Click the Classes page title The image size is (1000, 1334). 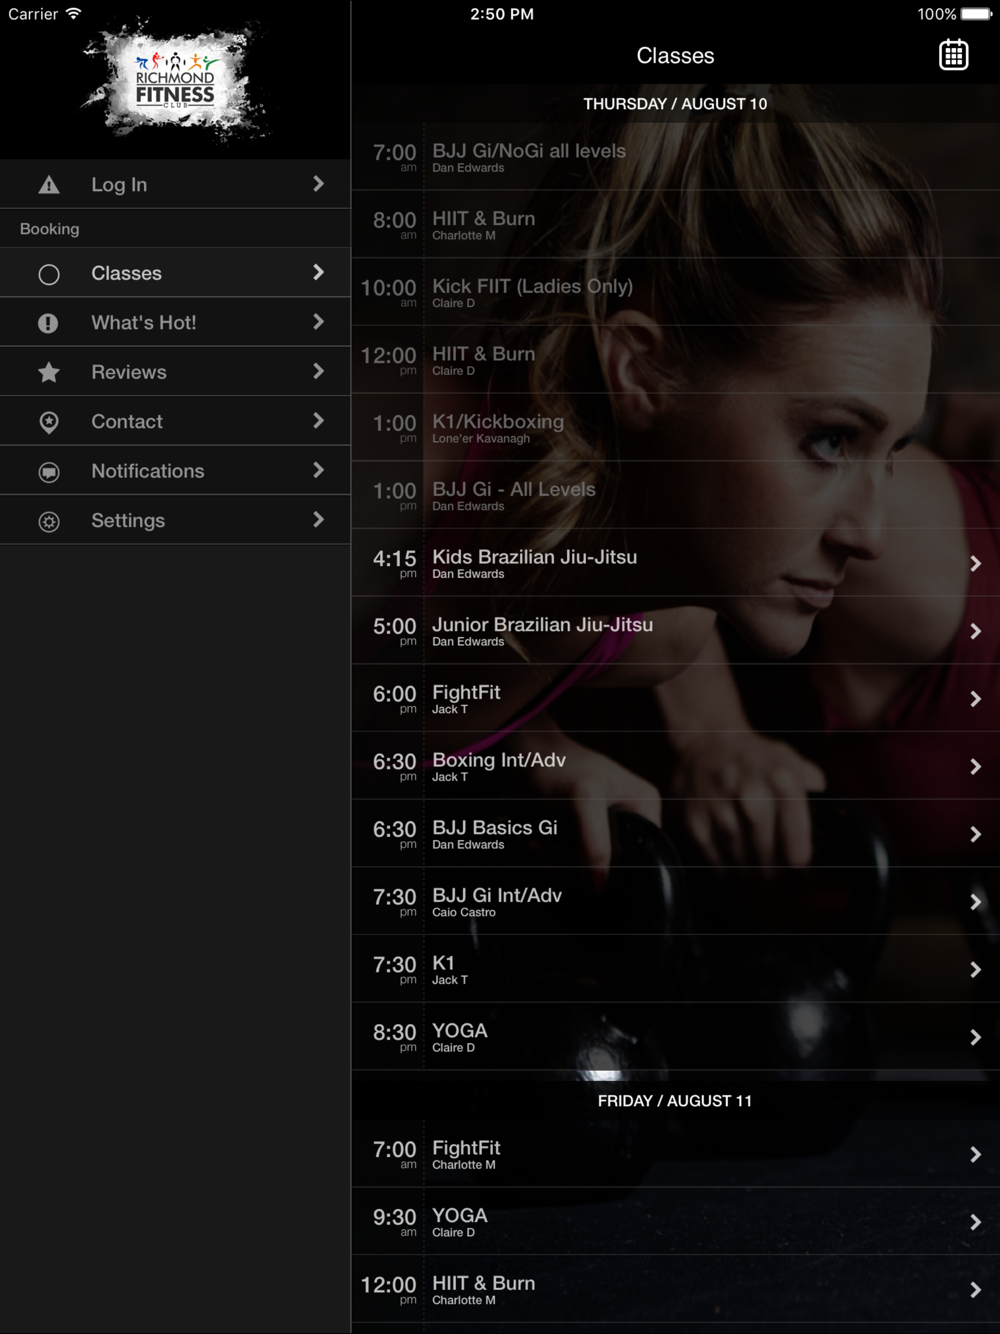coord(675,56)
